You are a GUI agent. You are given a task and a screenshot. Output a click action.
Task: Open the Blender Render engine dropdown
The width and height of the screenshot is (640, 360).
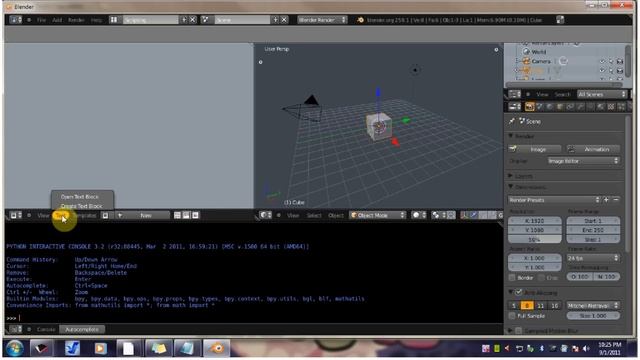point(322,20)
